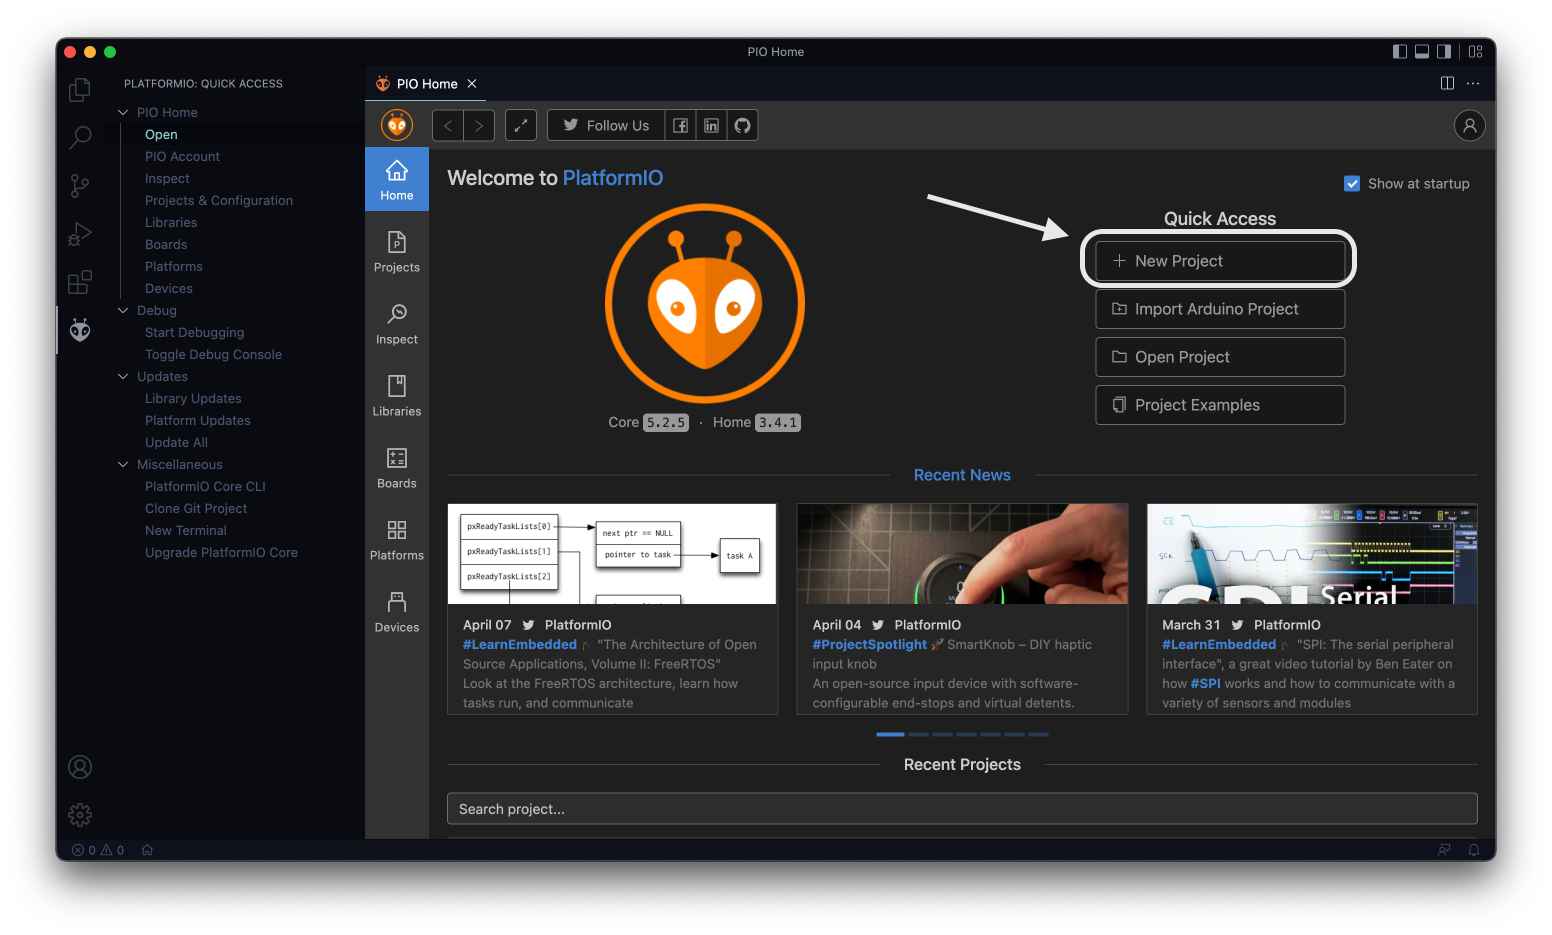Open notifications bell in status bar
1552x935 pixels.
(x=1474, y=850)
